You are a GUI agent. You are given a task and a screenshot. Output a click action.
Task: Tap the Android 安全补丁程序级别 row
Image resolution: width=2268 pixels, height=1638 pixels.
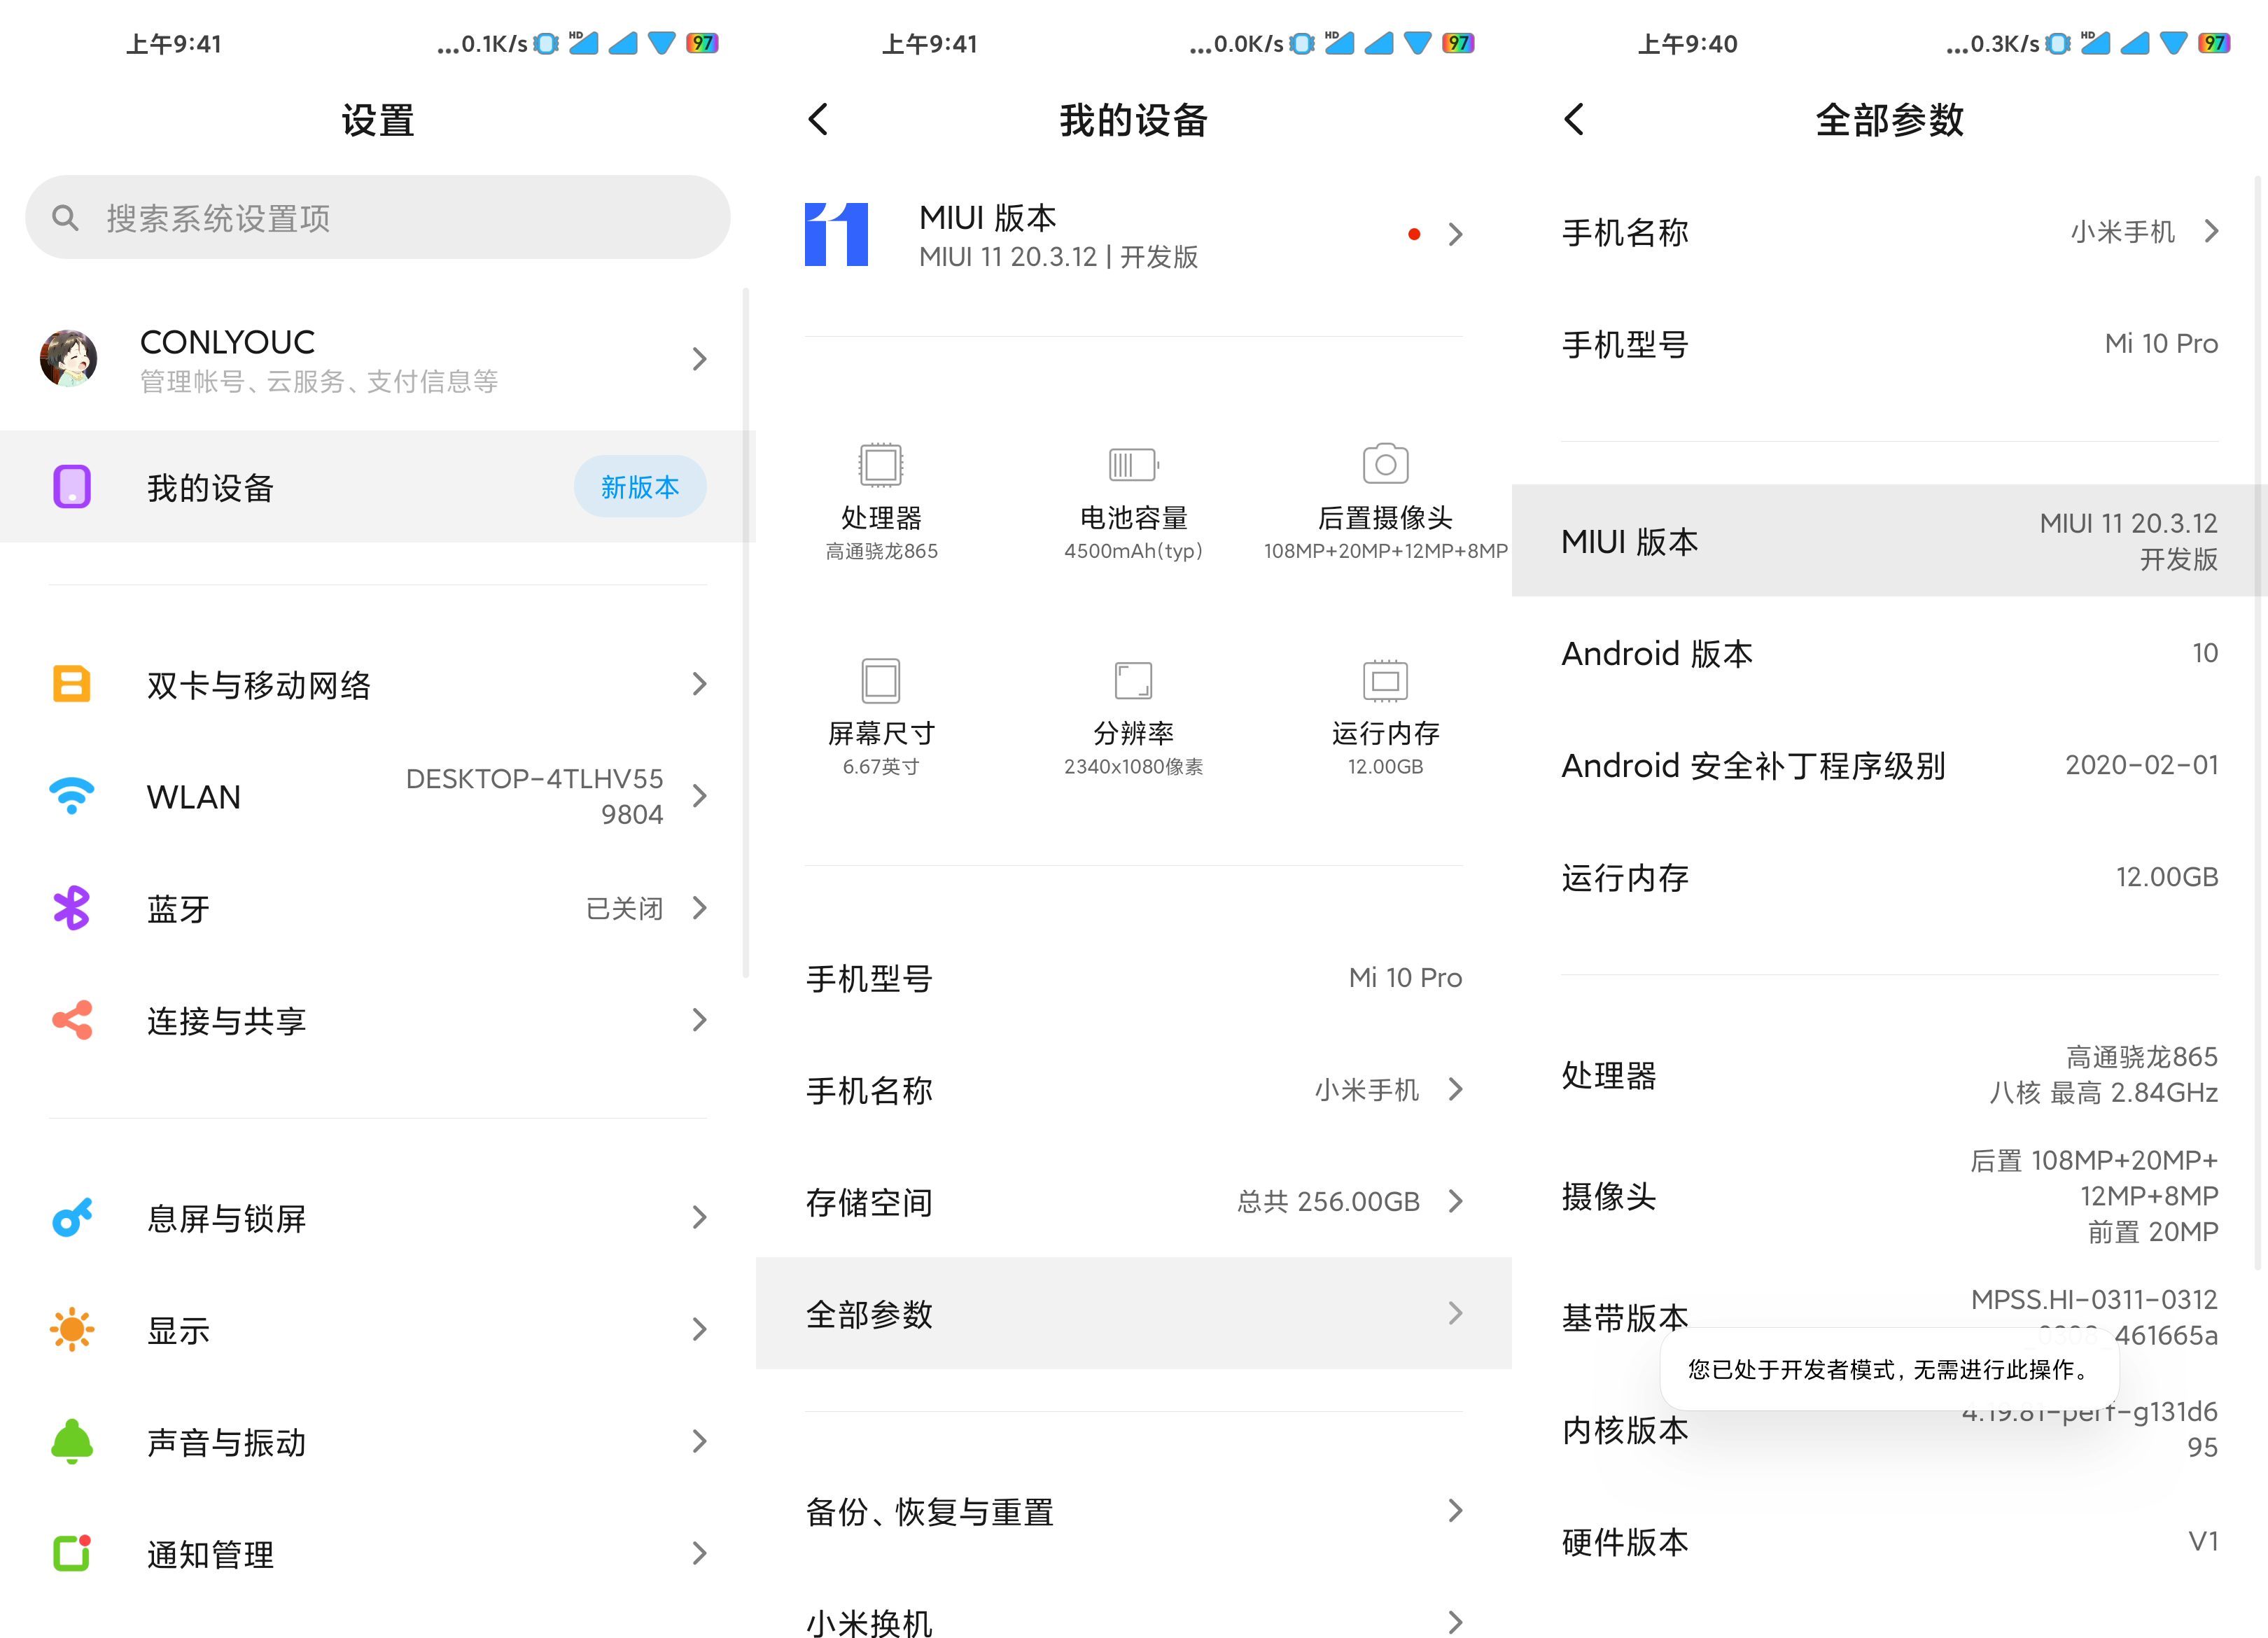1890,765
